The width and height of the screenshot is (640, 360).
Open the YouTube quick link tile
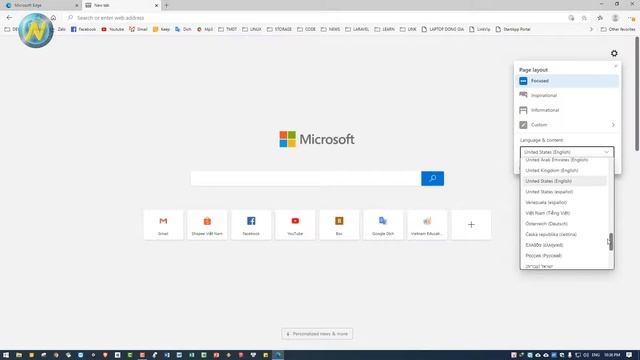(295, 225)
